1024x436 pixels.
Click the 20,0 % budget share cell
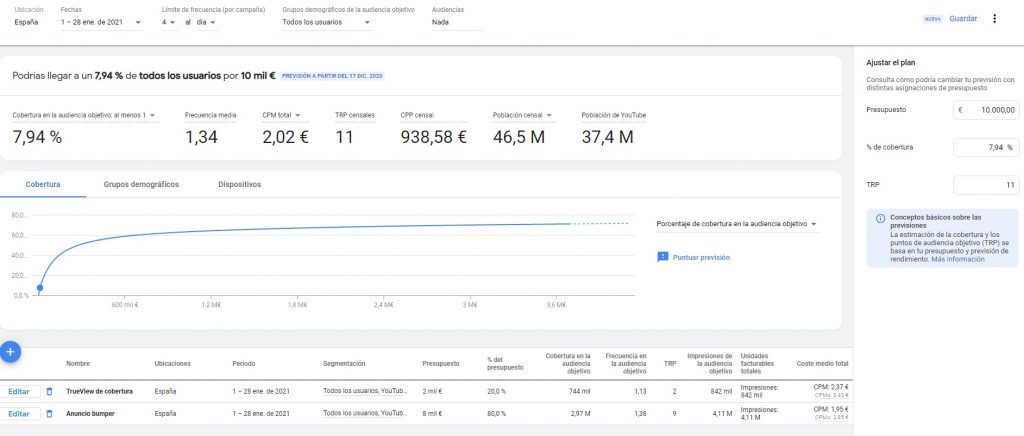tap(496, 392)
